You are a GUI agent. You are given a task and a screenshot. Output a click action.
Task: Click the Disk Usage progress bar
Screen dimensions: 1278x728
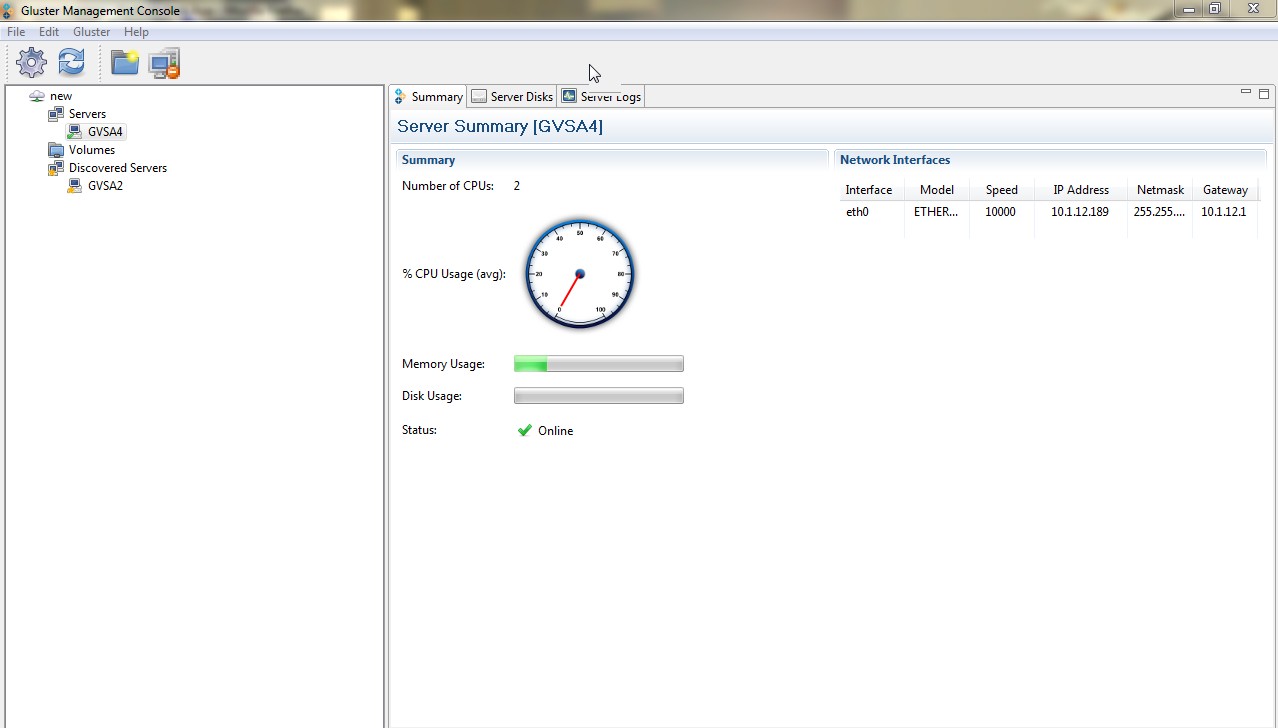[x=598, y=396]
